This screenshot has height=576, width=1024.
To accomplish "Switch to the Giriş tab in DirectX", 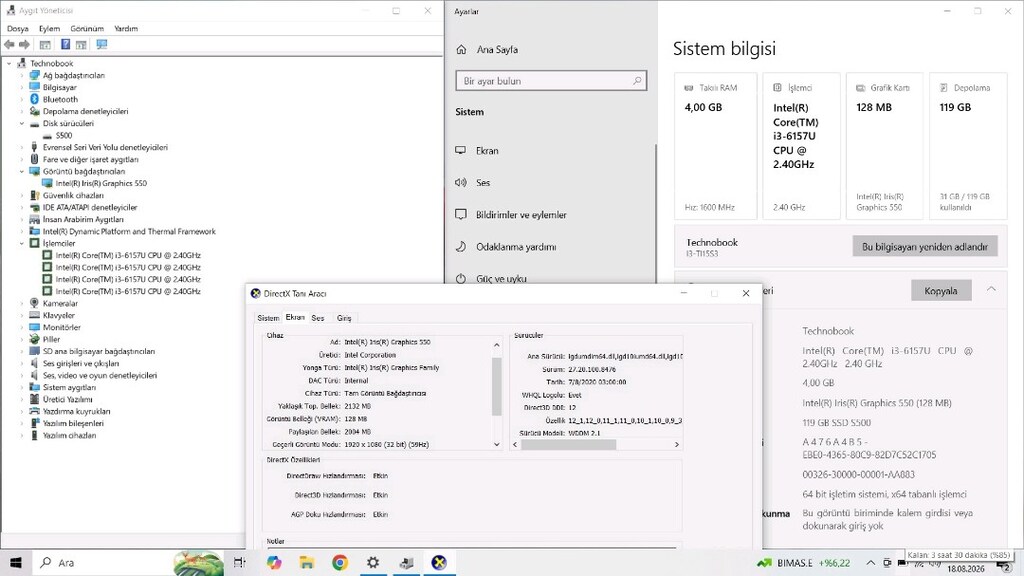I will (x=344, y=318).
